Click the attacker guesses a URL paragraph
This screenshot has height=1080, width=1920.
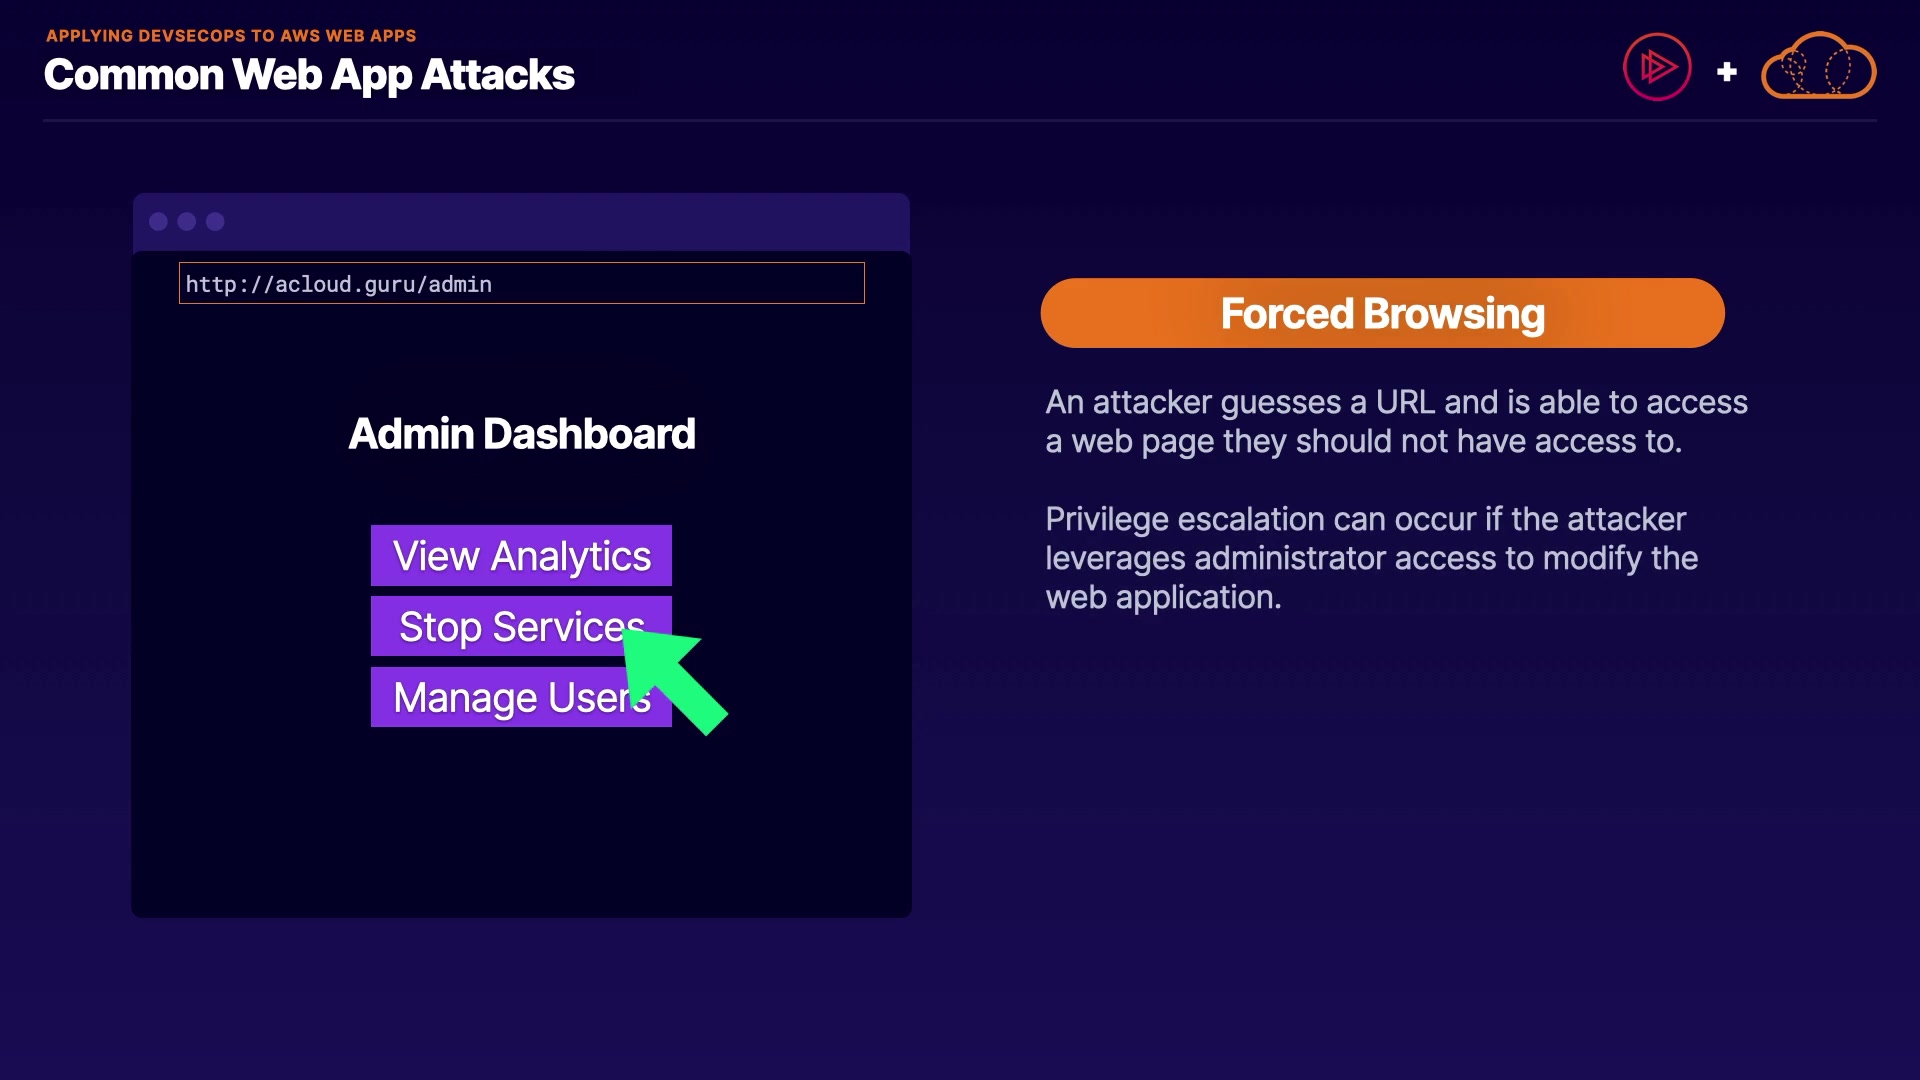pos(1396,421)
